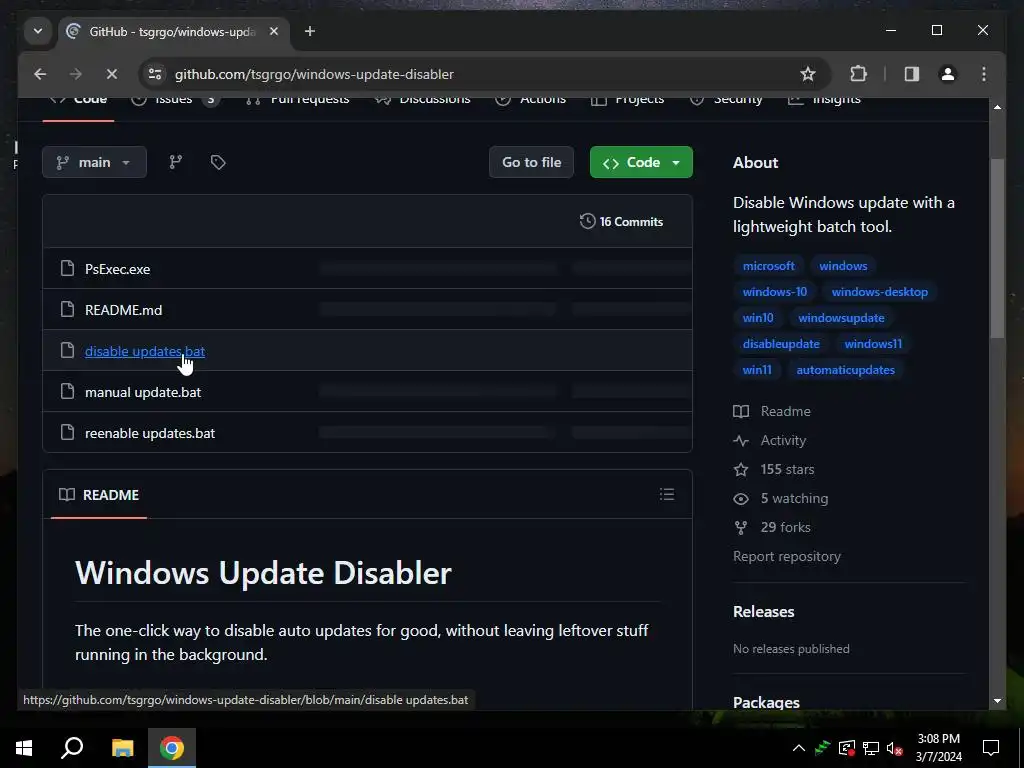Open the tags icon beside branches
Screen dimensions: 1024x768
218,162
